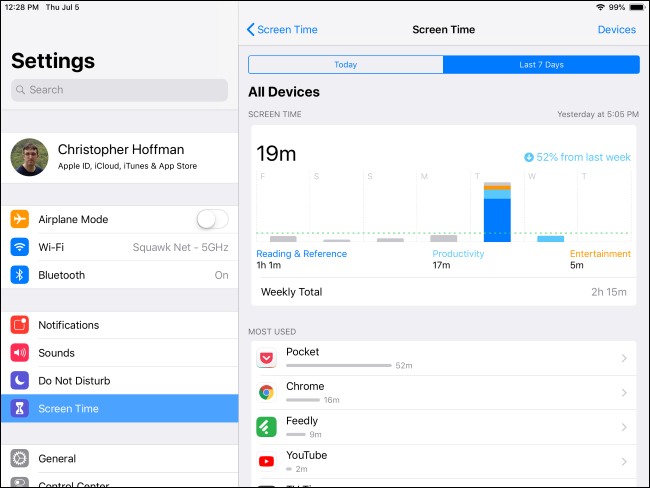The width and height of the screenshot is (650, 488).
Task: Expand the Pocket row chevron
Action: pos(624,358)
